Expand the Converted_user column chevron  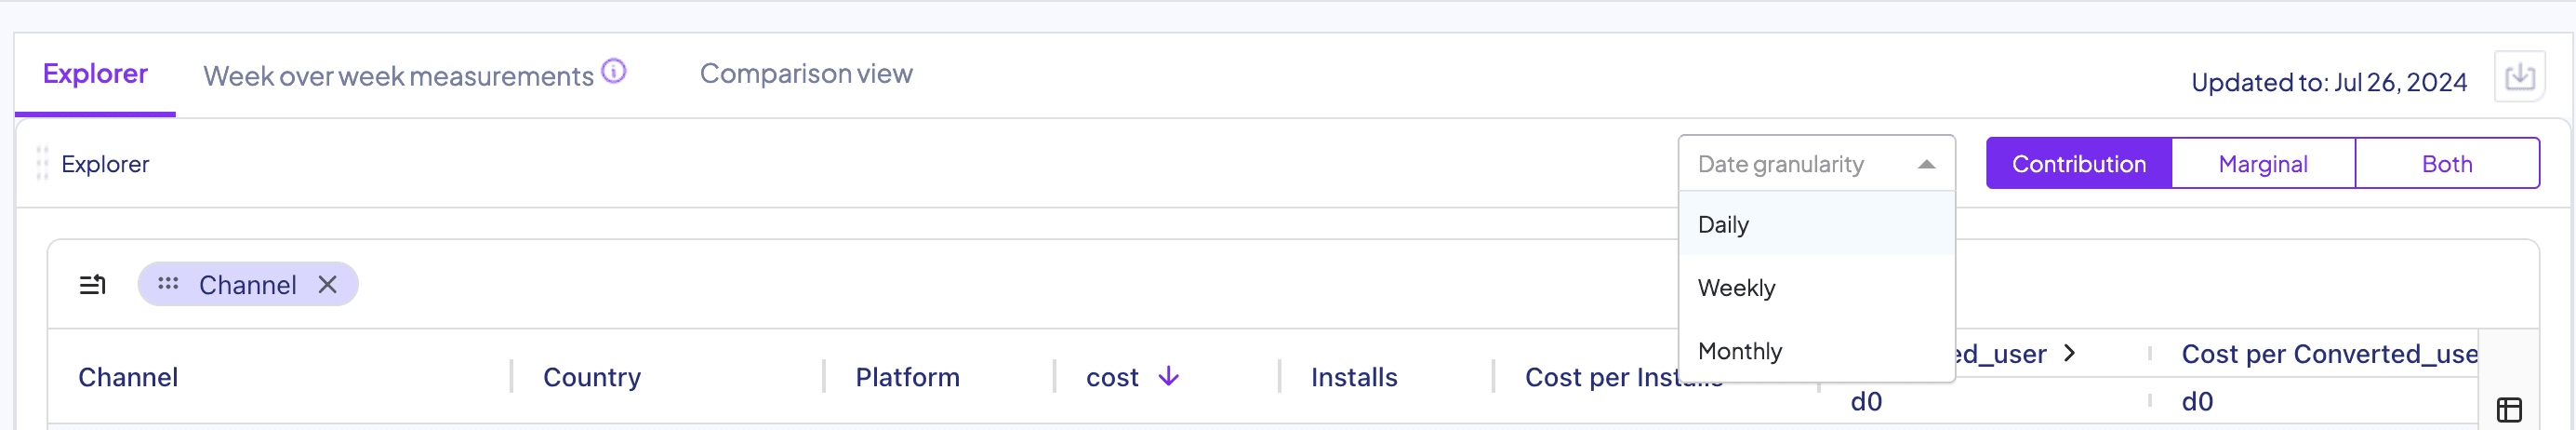point(2070,353)
